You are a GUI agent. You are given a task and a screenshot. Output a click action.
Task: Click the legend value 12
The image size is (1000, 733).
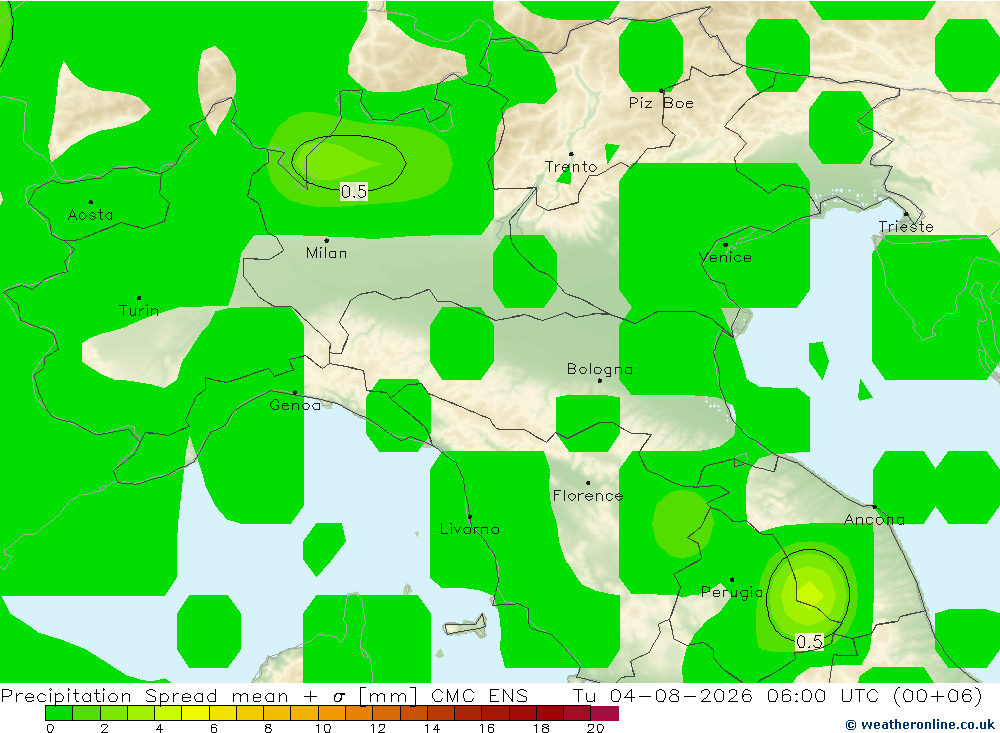[378, 728]
